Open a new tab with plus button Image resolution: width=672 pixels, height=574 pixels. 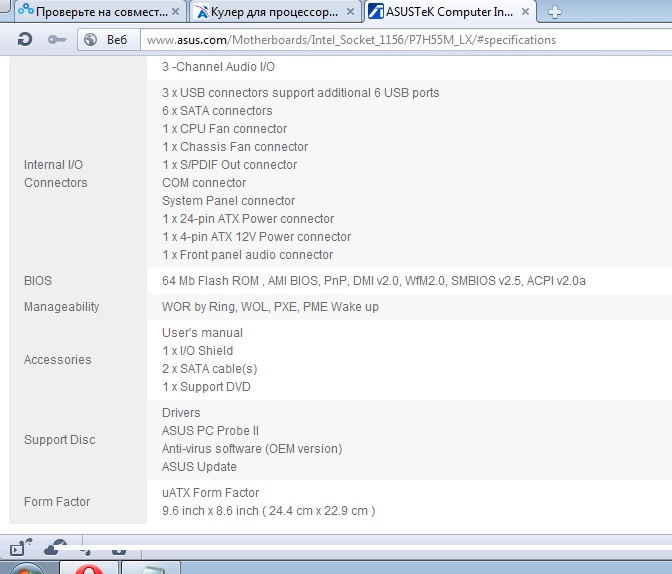555,12
